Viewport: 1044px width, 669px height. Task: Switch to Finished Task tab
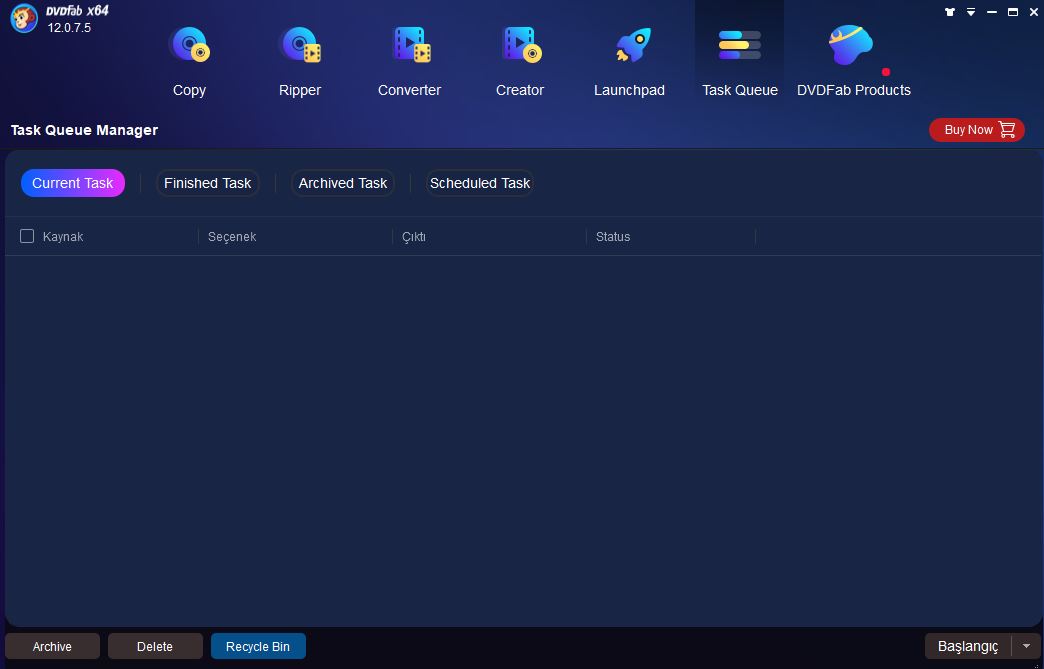tap(208, 183)
